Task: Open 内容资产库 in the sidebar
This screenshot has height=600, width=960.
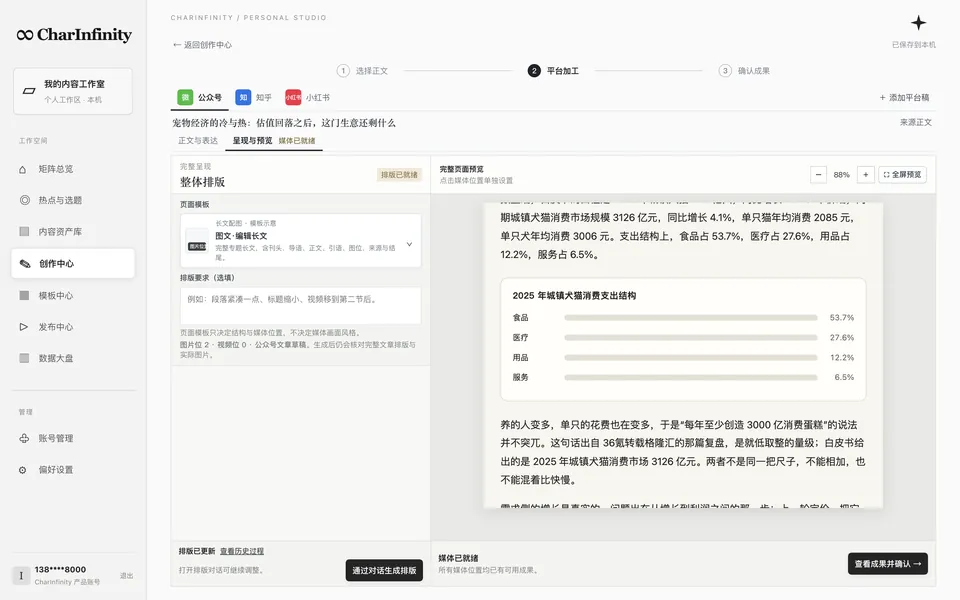Action: [x=73, y=231]
